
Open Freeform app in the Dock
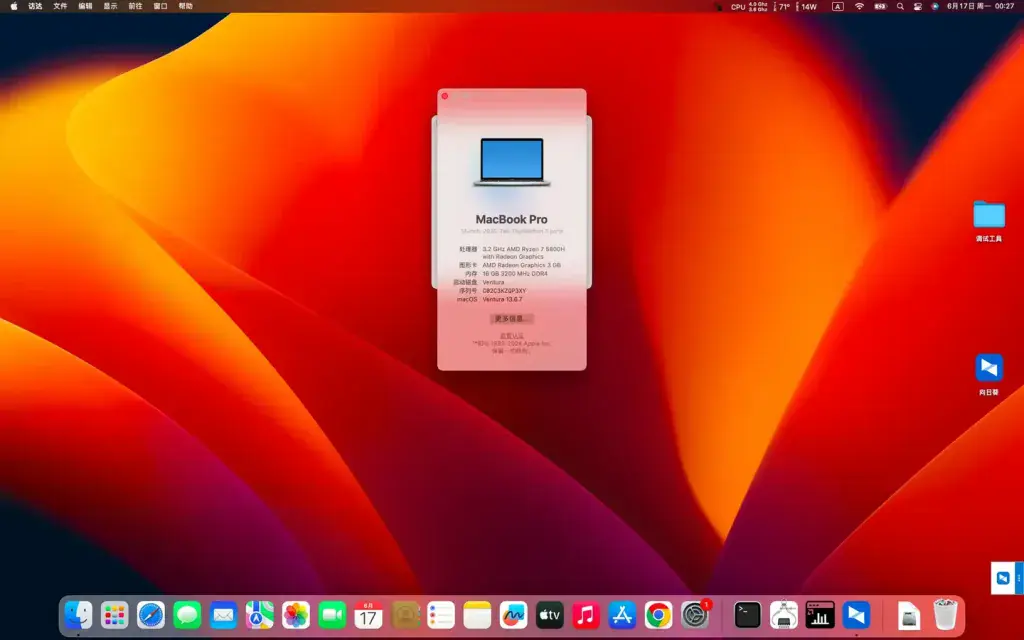[x=513, y=615]
